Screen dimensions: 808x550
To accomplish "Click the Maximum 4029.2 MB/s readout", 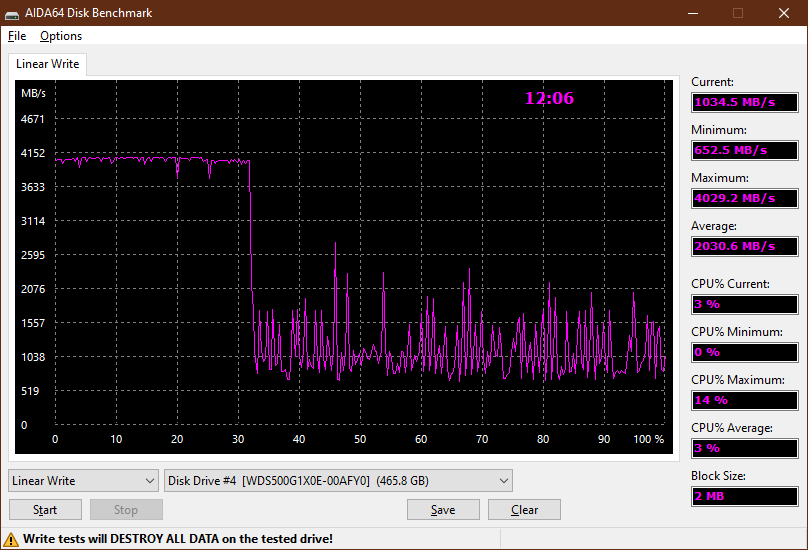I will tap(745, 198).
